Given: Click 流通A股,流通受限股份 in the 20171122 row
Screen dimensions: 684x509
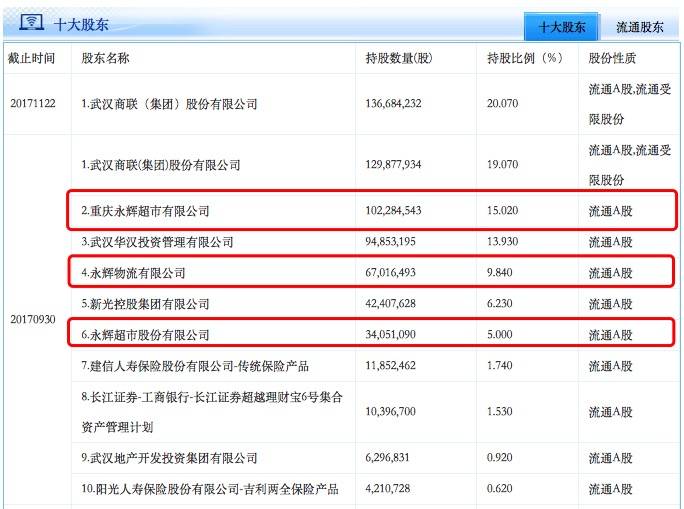Looking at the screenshot, I should click(x=629, y=104).
